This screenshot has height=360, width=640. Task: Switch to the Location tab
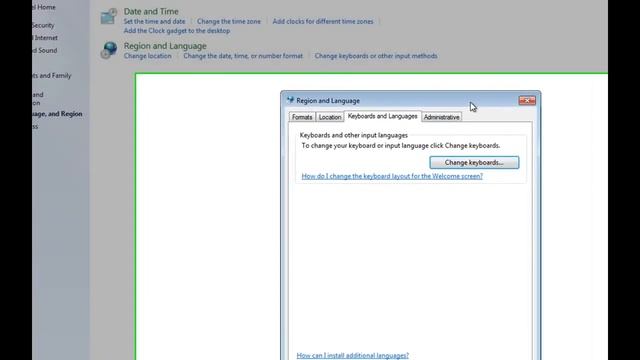pyautogui.click(x=330, y=117)
